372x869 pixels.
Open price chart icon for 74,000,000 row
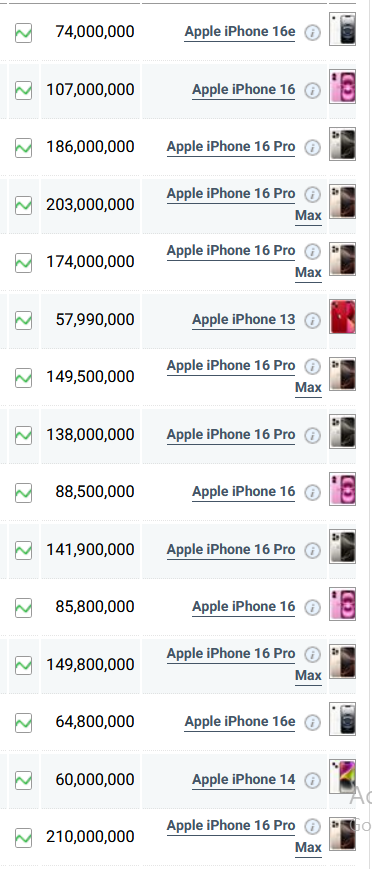23,33
